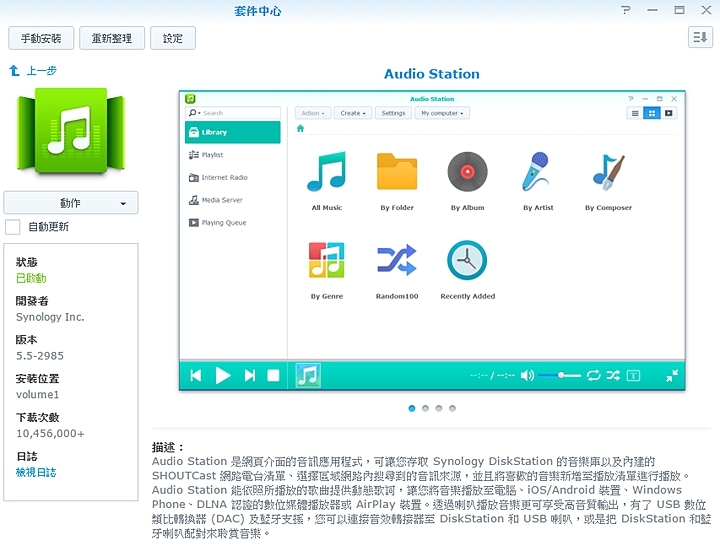Click the previous track button
The height and width of the screenshot is (546, 720).
point(196,376)
